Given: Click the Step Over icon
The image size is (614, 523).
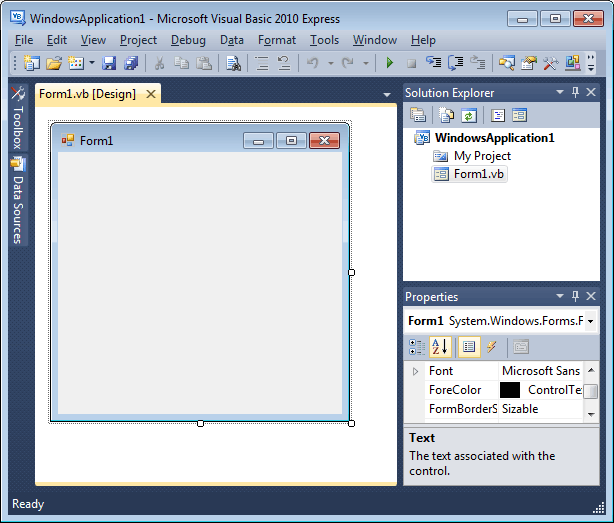Looking at the screenshot, I should point(455,63).
